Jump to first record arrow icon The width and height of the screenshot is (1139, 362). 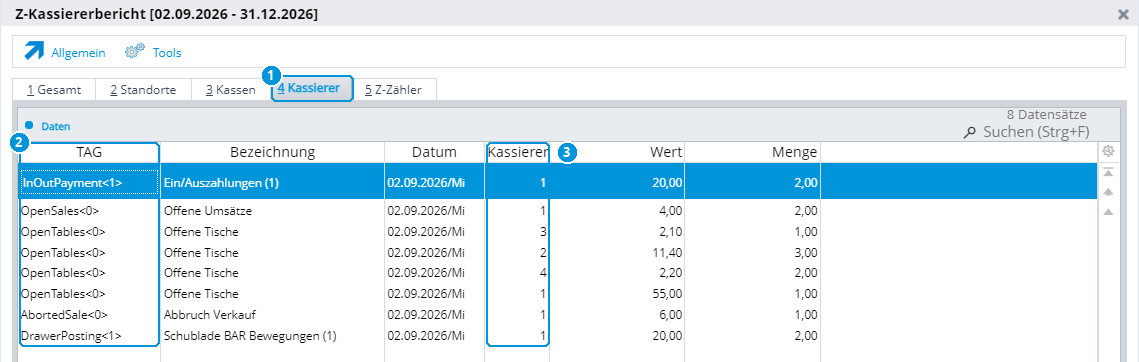pyautogui.click(x=1108, y=172)
